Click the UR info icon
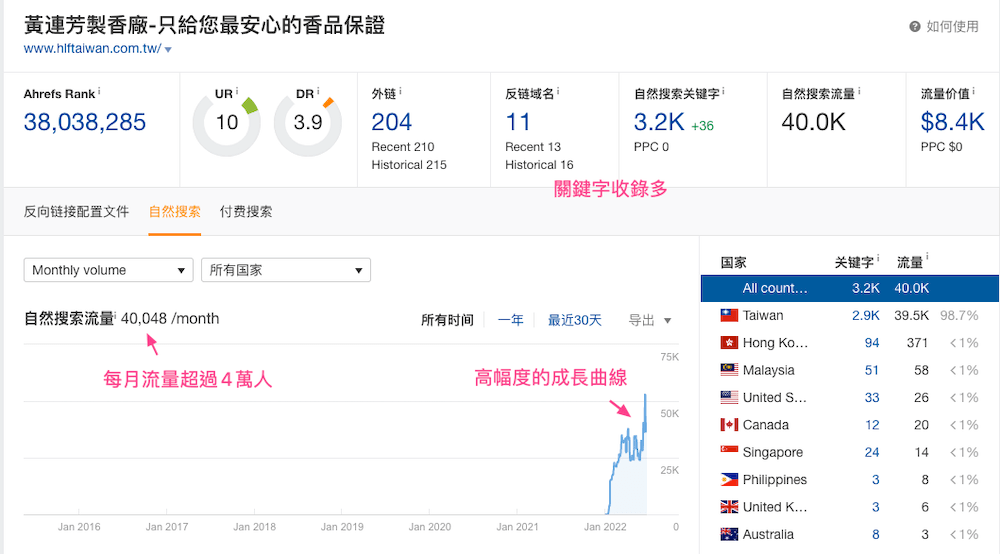 tap(237, 91)
